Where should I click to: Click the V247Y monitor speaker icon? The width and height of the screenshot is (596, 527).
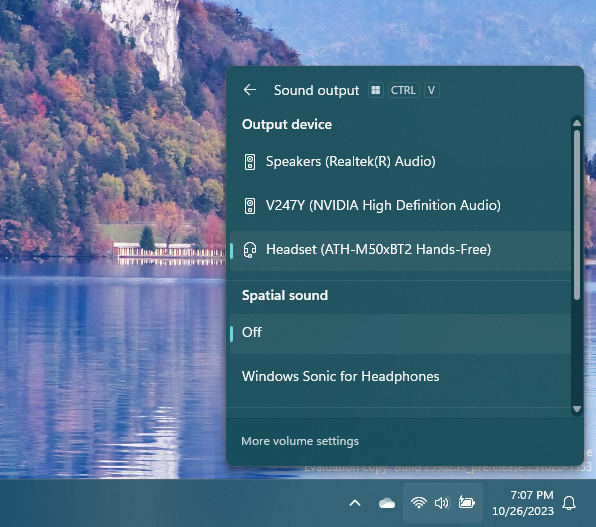click(x=250, y=206)
